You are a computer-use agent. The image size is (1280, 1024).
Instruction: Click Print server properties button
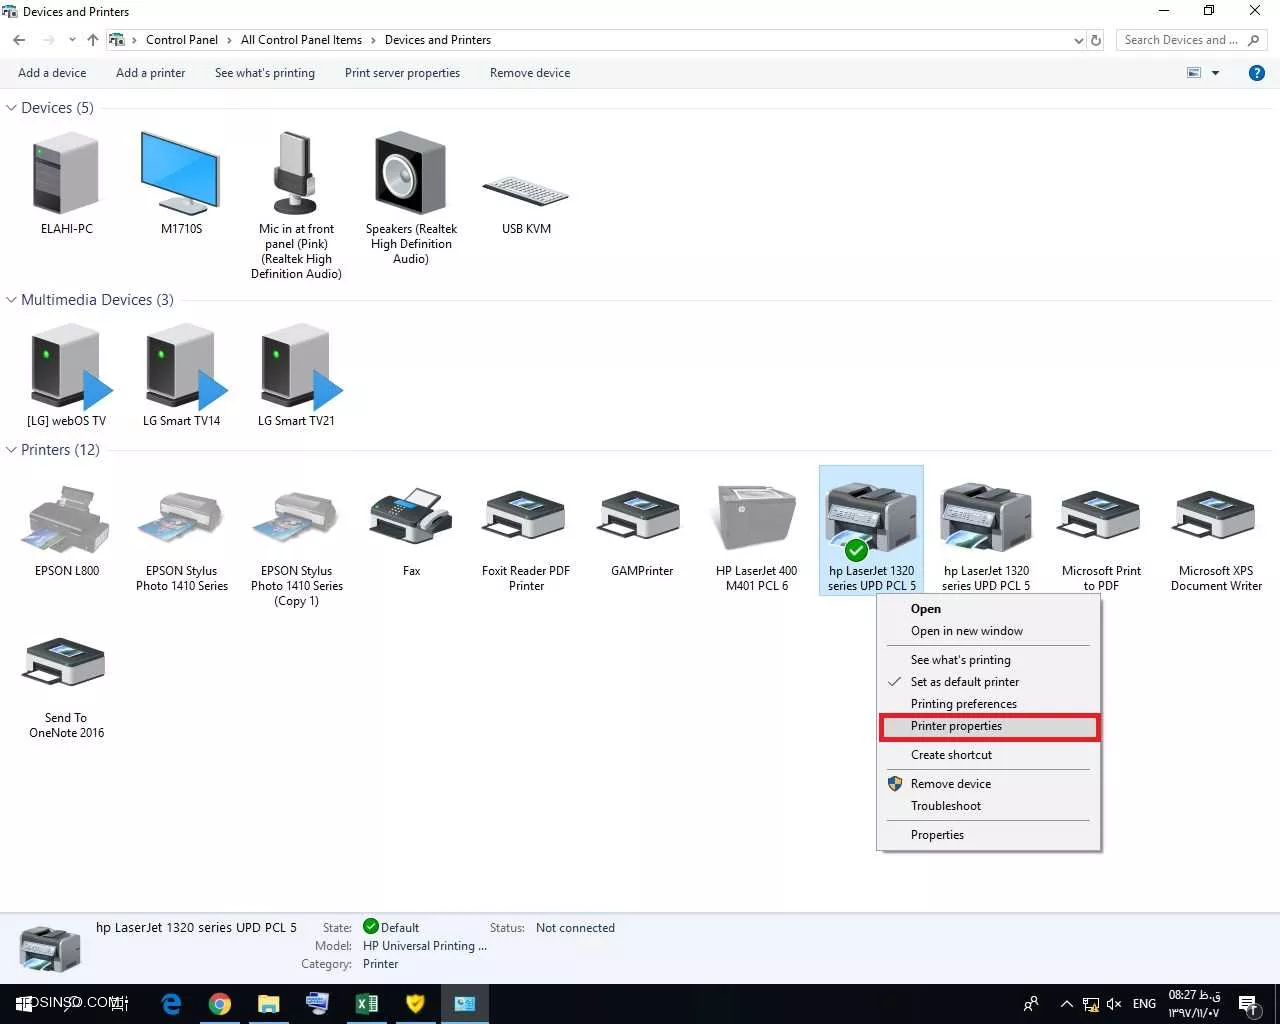click(402, 73)
